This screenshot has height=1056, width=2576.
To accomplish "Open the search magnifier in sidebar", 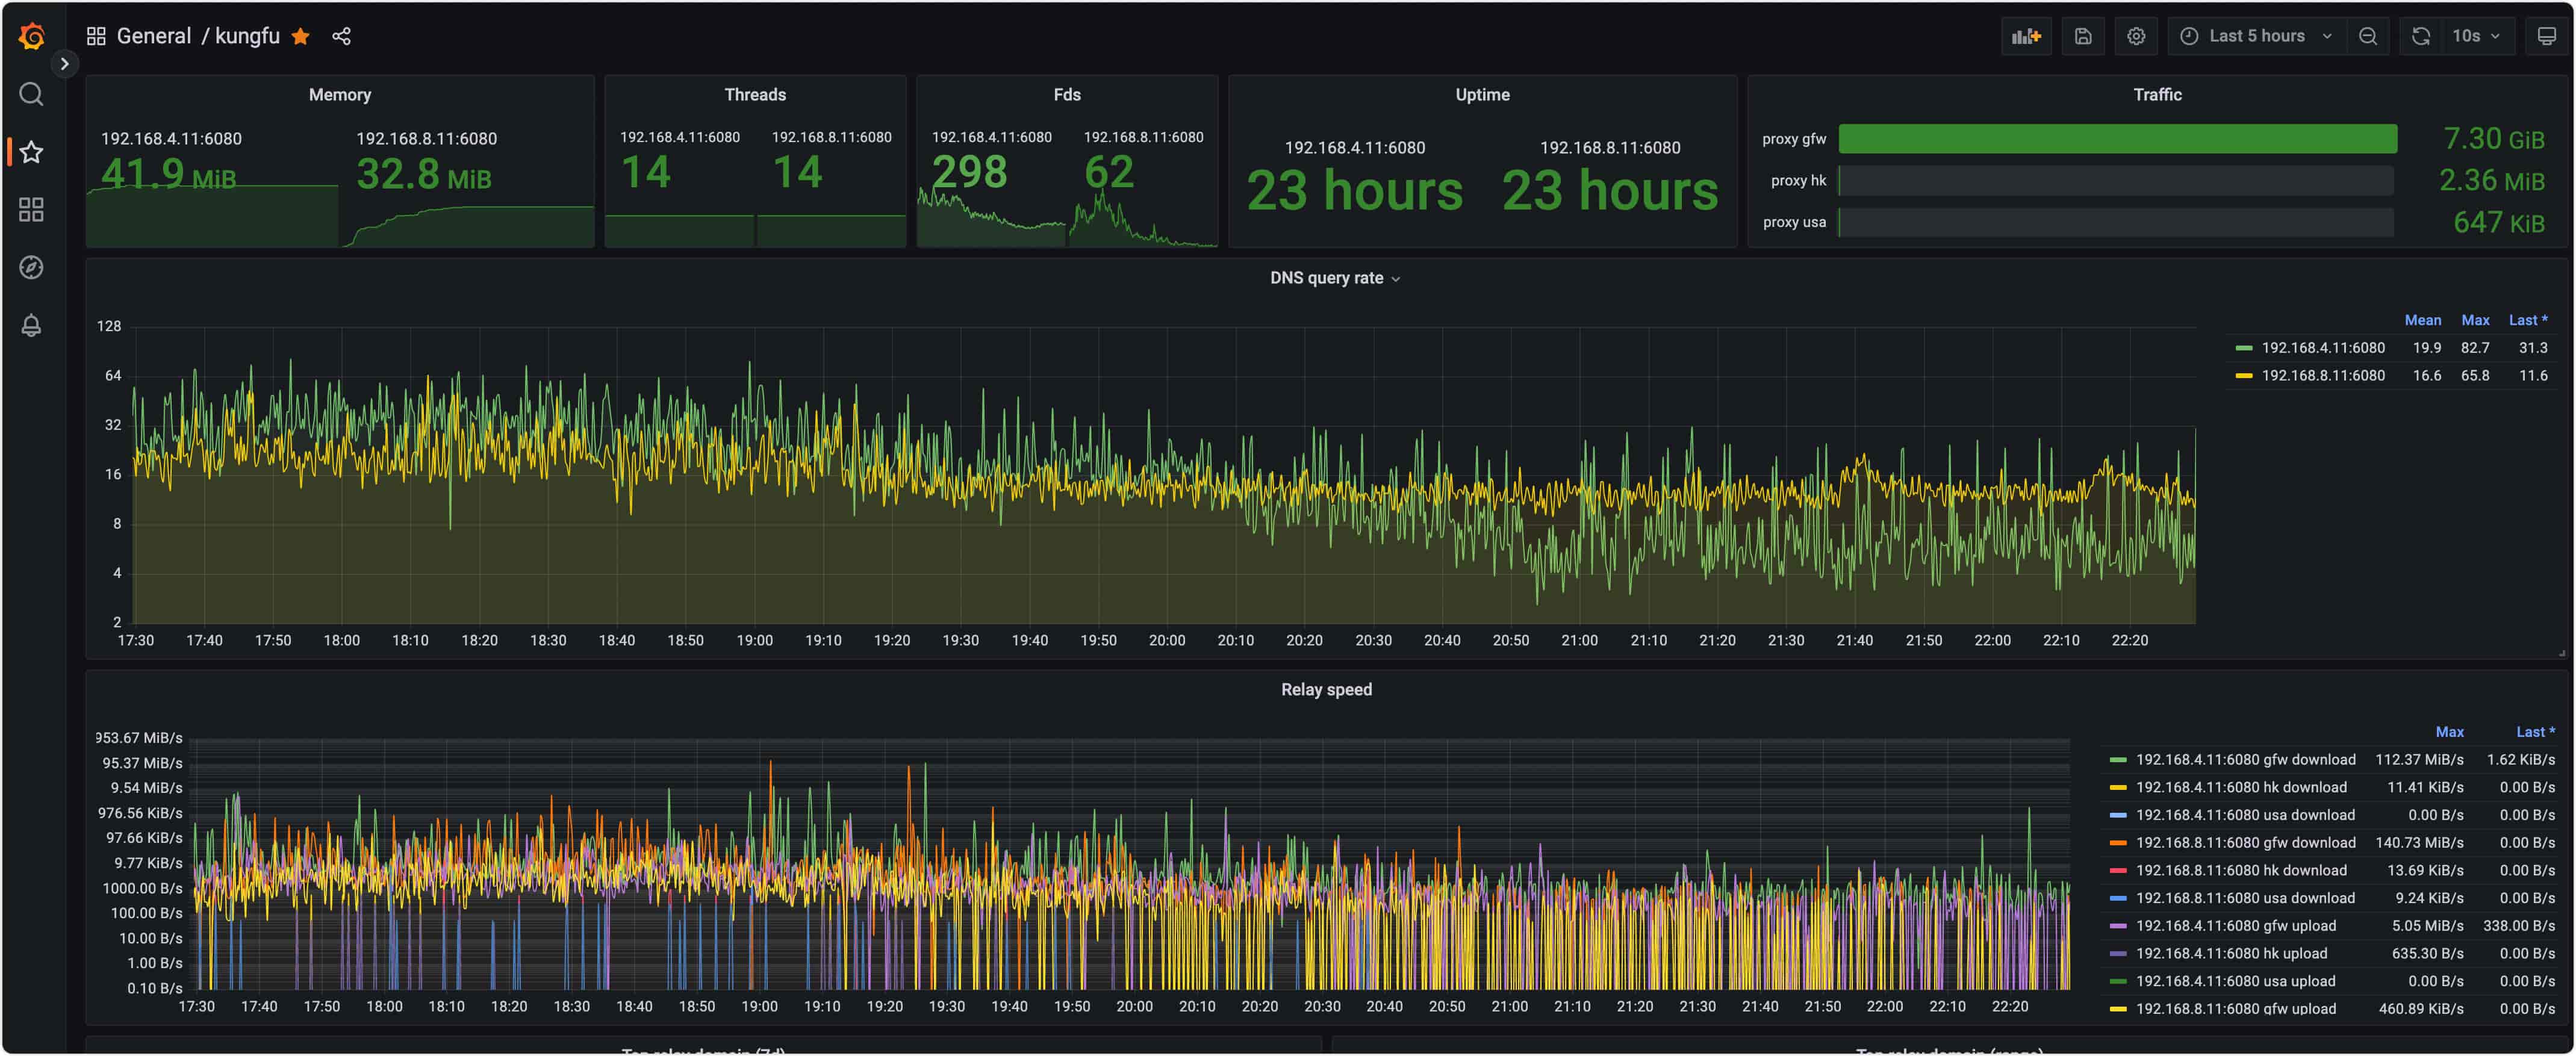I will coord(31,94).
